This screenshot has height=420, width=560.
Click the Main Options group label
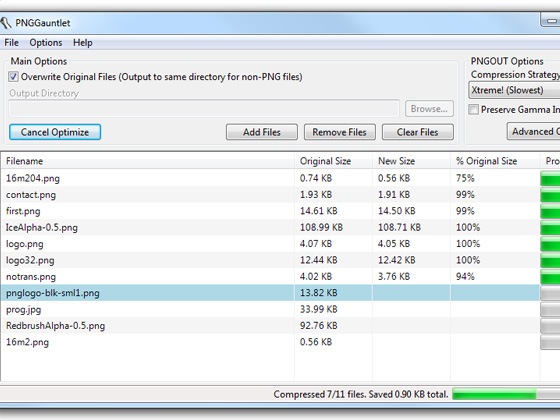(x=39, y=61)
